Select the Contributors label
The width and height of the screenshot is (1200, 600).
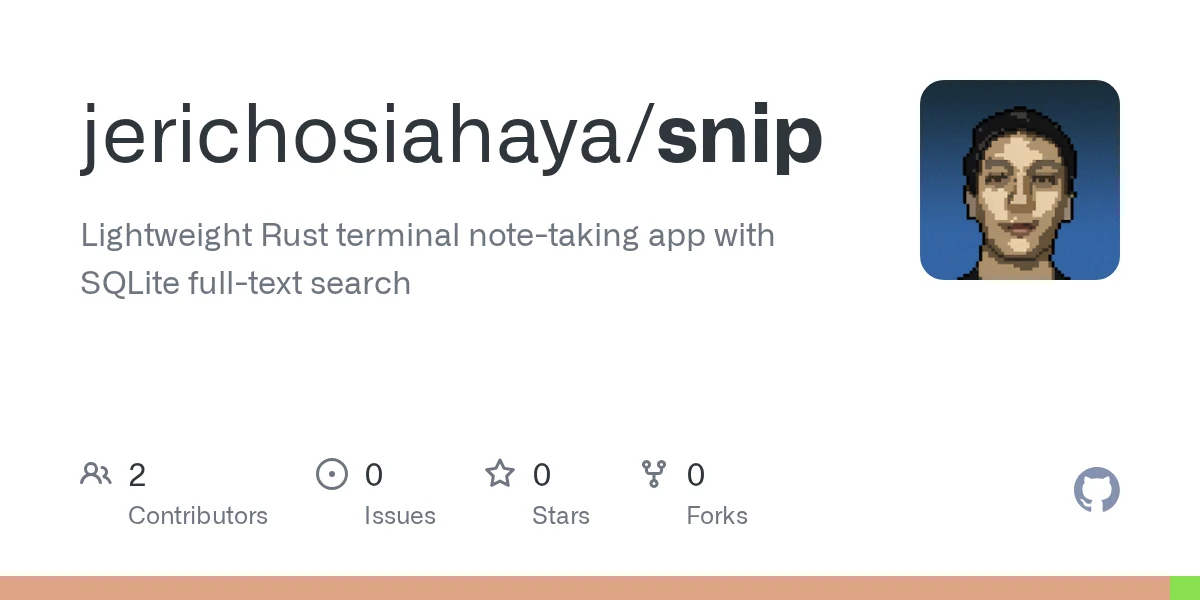point(198,516)
